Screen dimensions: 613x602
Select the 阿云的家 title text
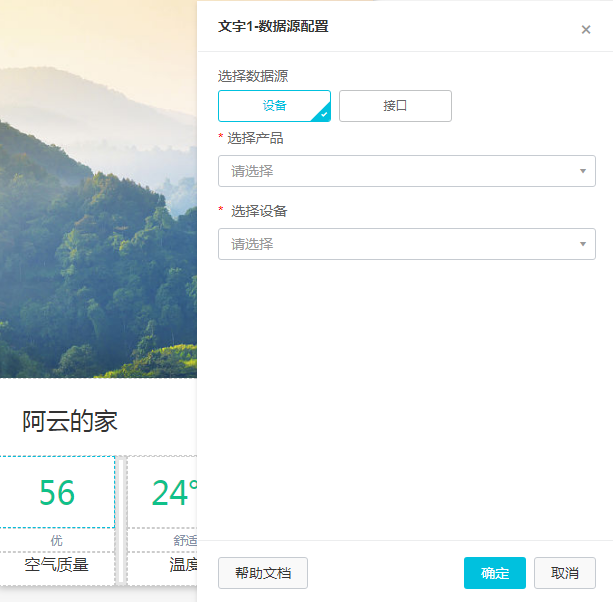tap(70, 421)
